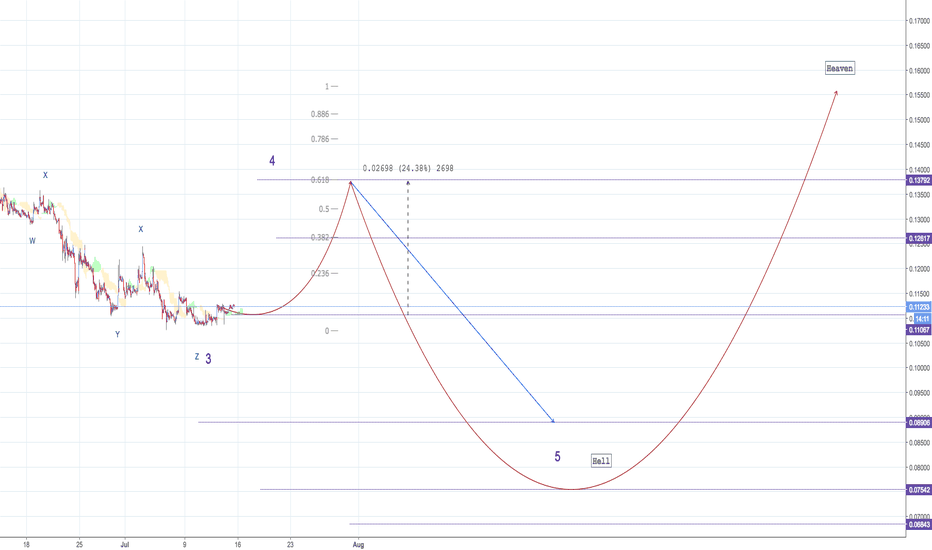Click the 0.16500 price scale tick
Screen dimensions: 932x550
click(x=920, y=46)
